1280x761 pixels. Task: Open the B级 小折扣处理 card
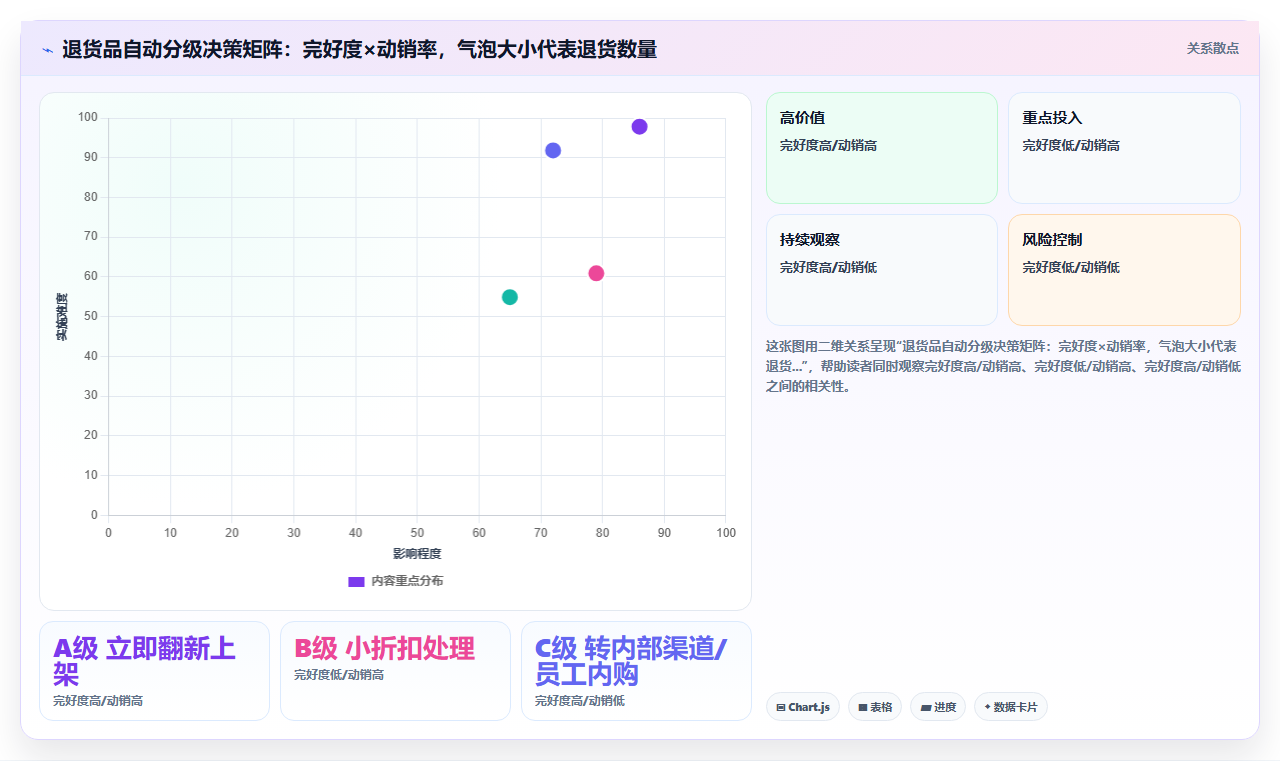click(x=395, y=671)
